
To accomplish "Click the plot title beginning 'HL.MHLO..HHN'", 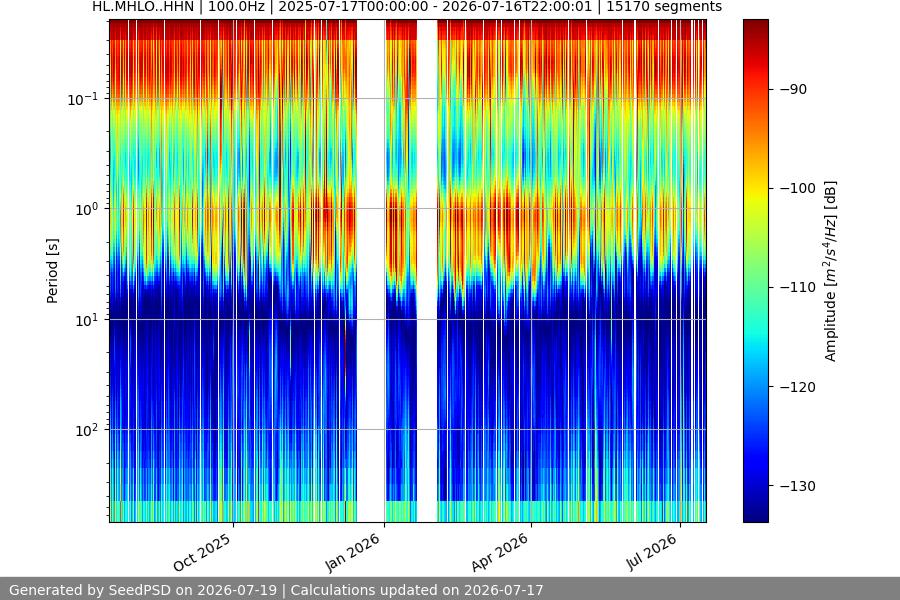I will 407,7.
